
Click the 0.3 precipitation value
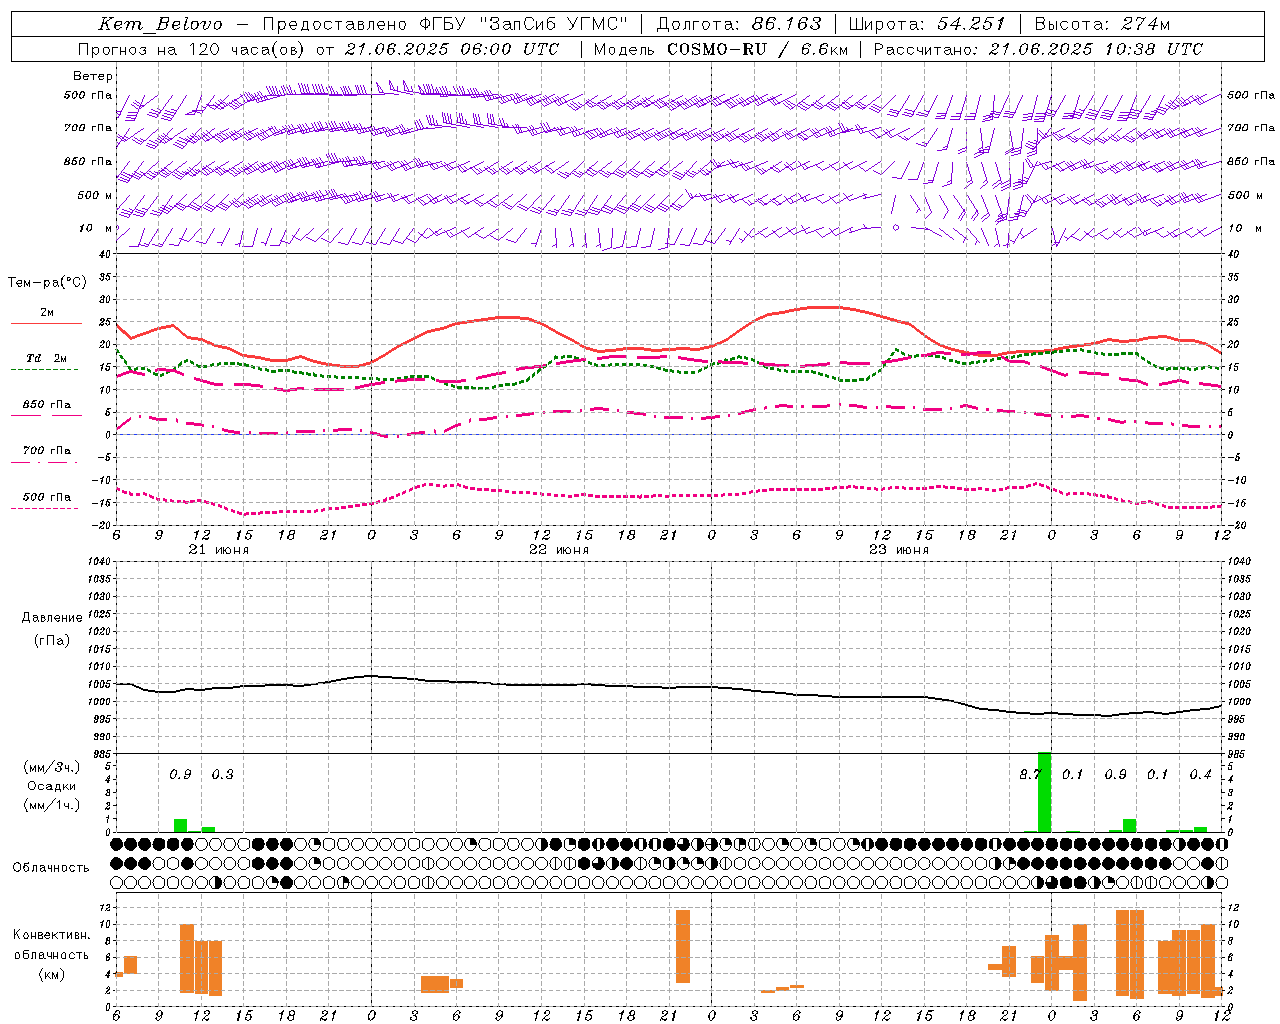click(x=222, y=775)
